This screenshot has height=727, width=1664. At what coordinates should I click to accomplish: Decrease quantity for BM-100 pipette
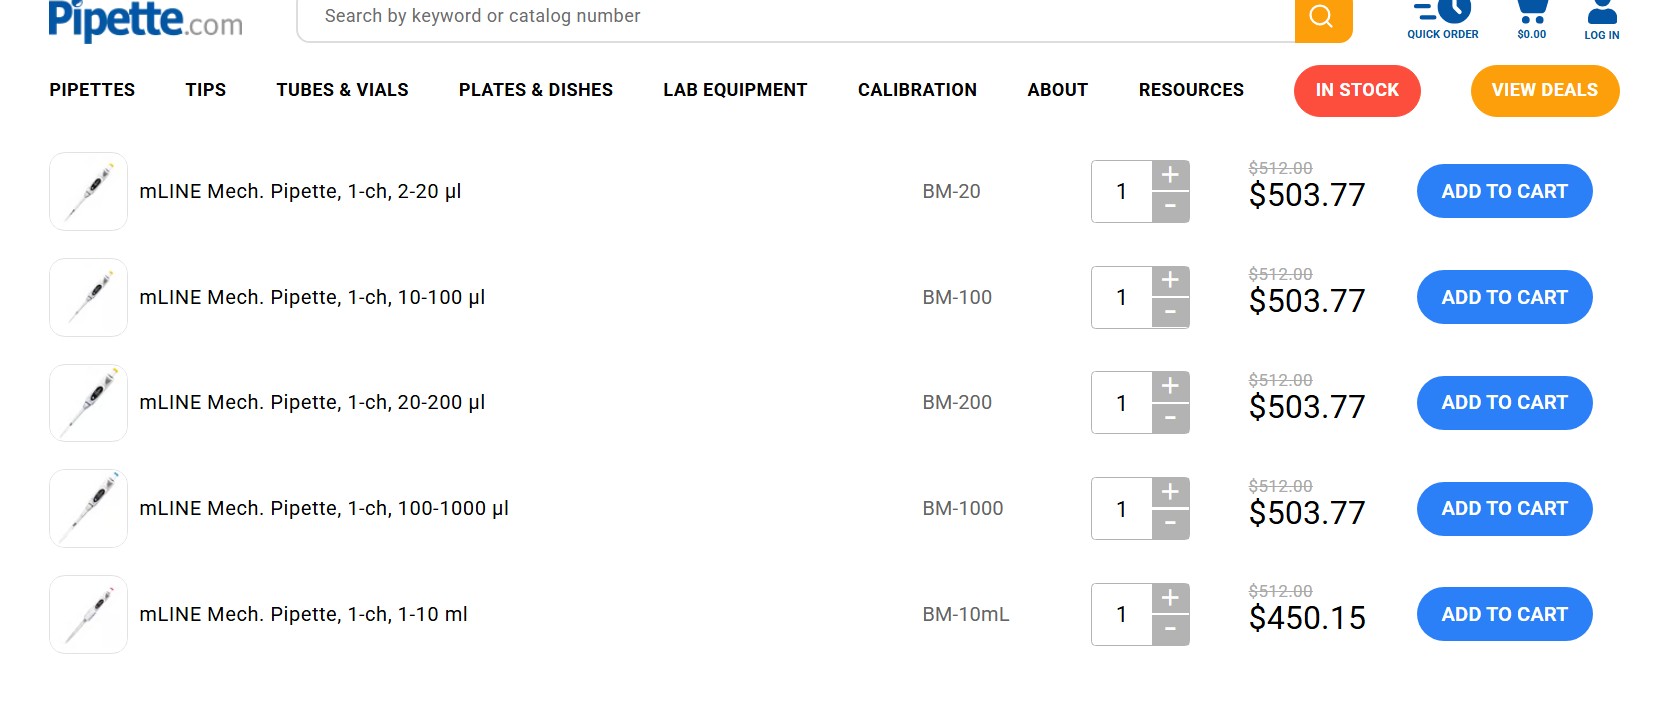coord(1170,313)
